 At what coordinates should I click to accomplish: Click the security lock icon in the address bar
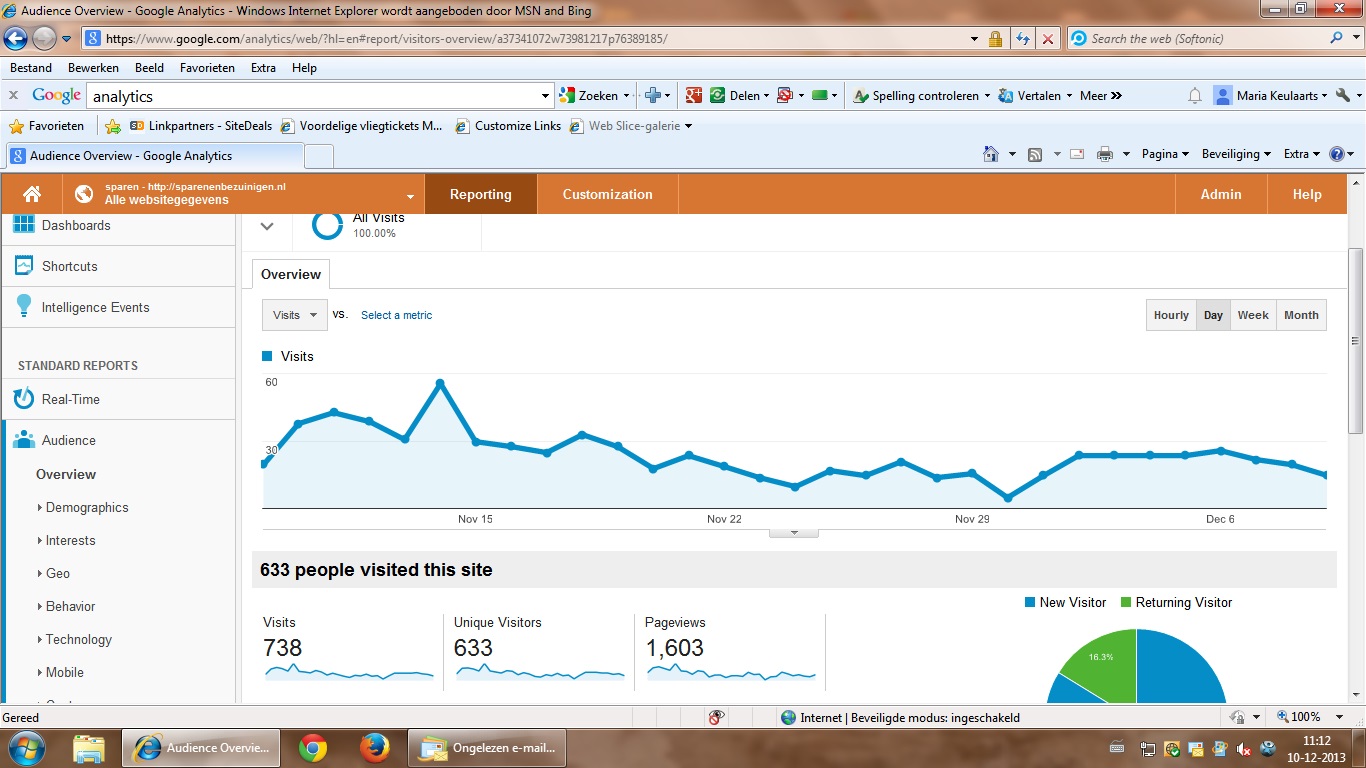(995, 39)
